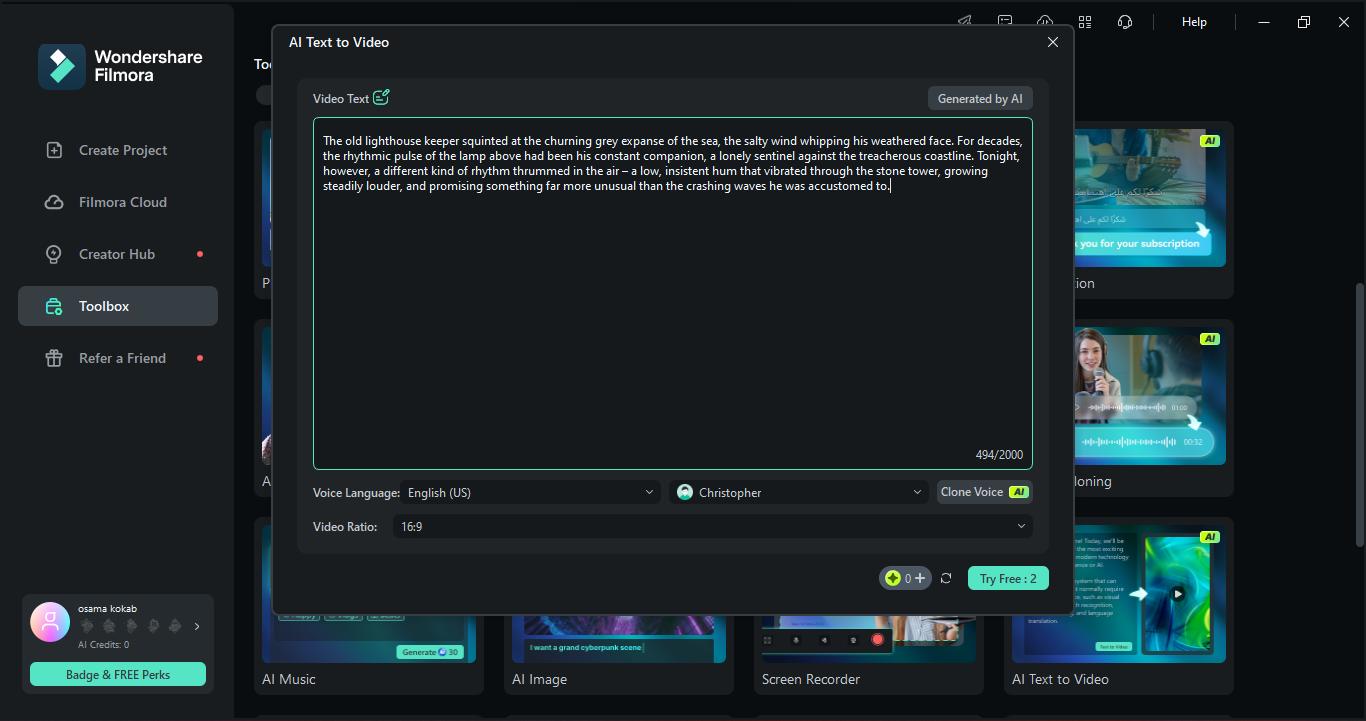Click the AI badge on the voice cloning card
This screenshot has height=721, width=1366.
[x=1210, y=339]
